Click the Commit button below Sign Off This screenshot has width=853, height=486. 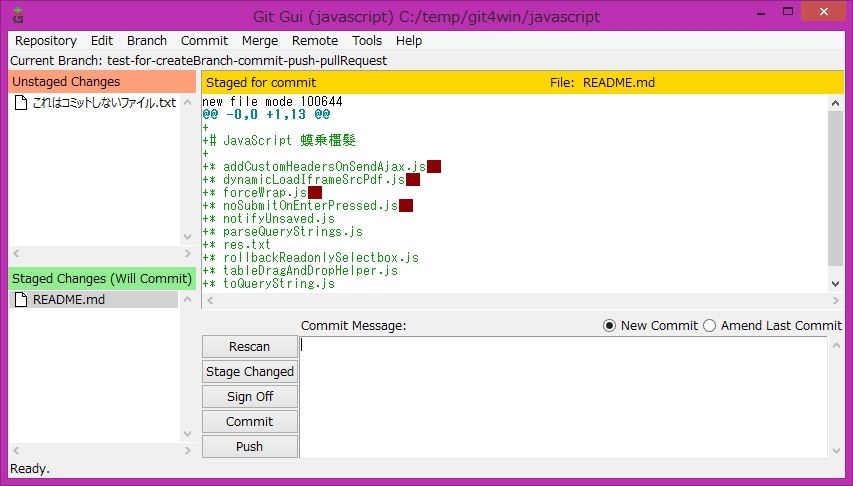[250, 422]
